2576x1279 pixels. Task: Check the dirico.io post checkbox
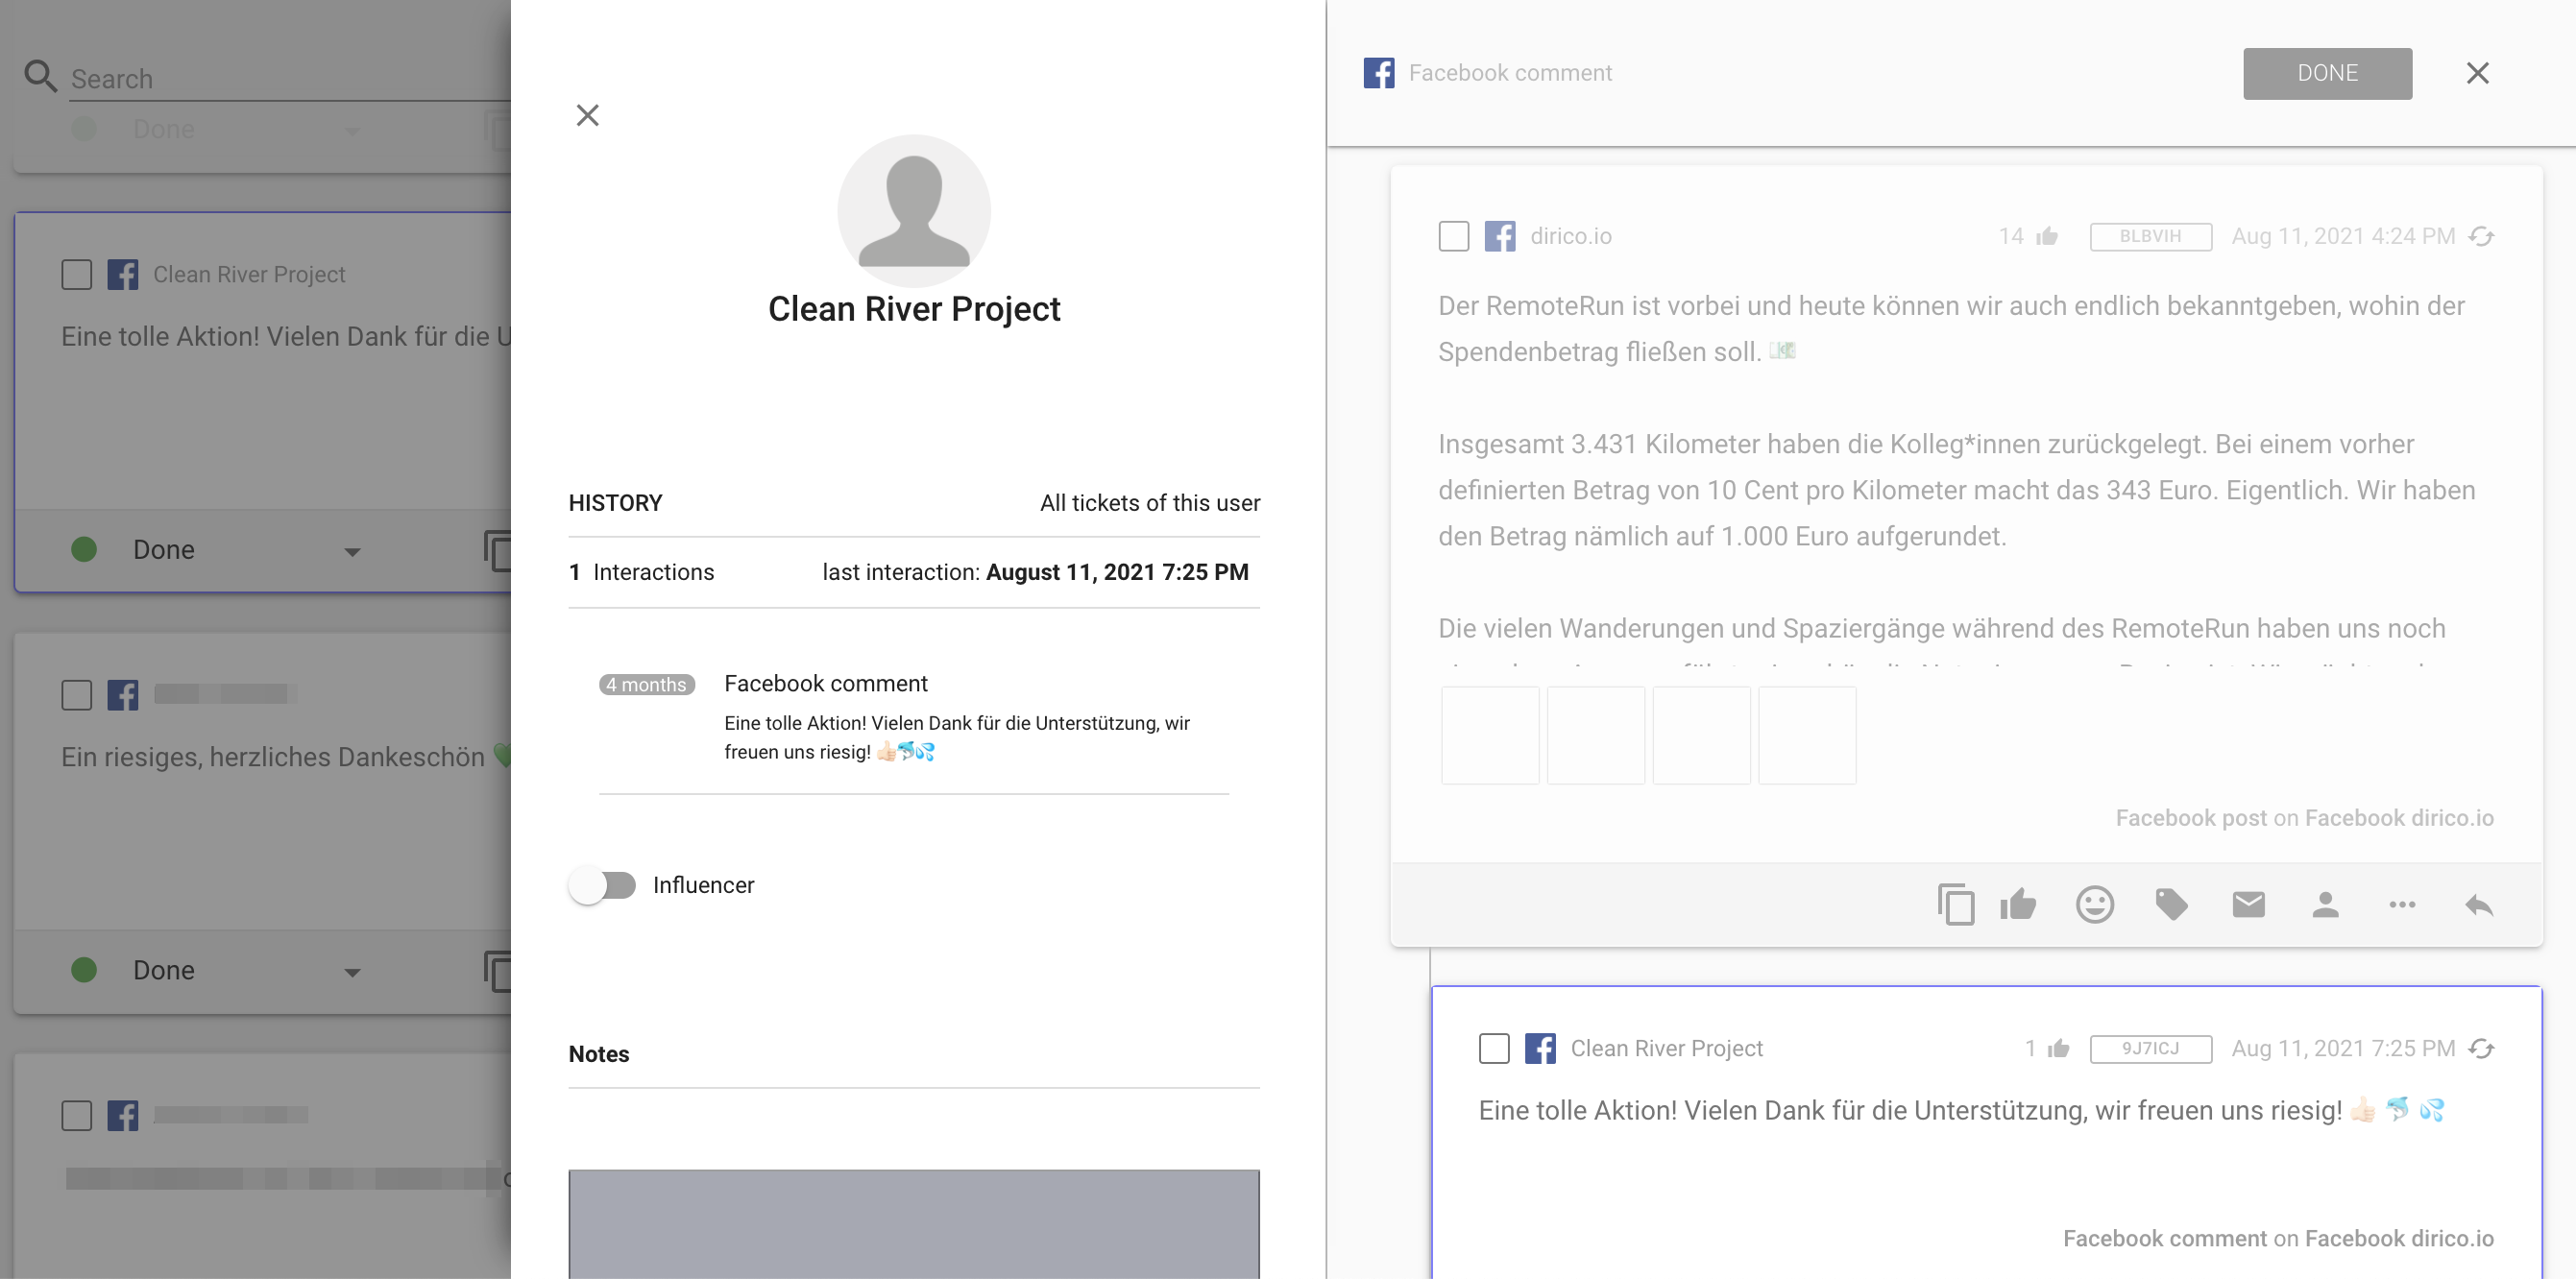(x=1453, y=237)
